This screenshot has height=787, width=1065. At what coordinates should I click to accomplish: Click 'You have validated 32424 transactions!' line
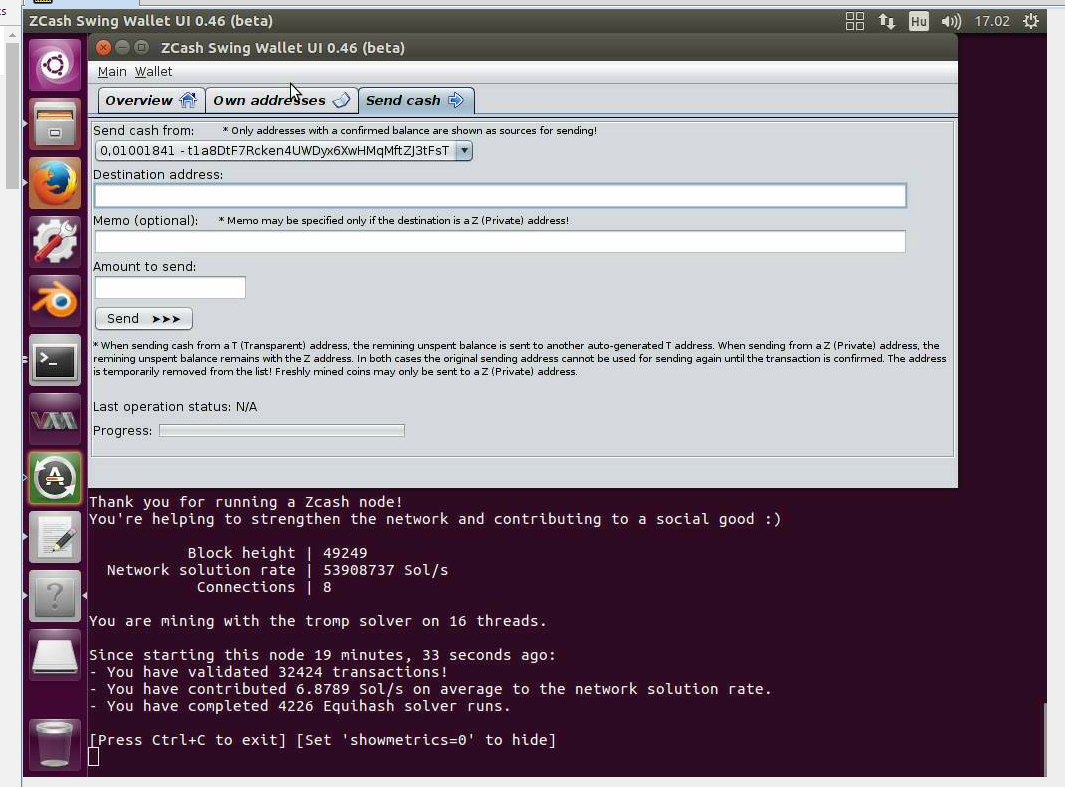(x=268, y=672)
